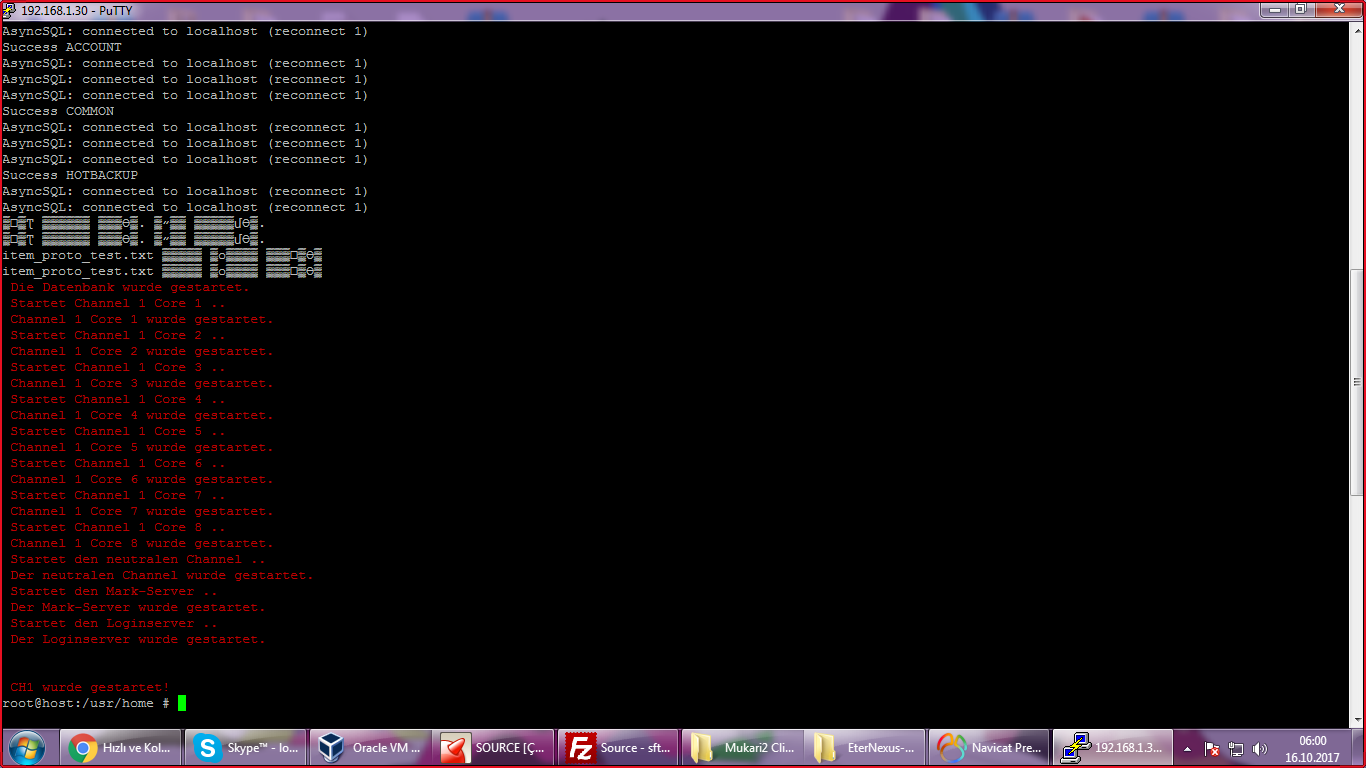Click the PuTTY scrollbar down arrow
1366x768 pixels.
click(x=1357, y=719)
